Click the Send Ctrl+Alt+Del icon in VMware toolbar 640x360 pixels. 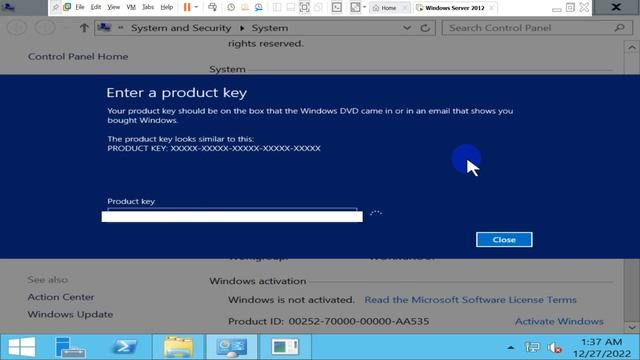[212, 7]
